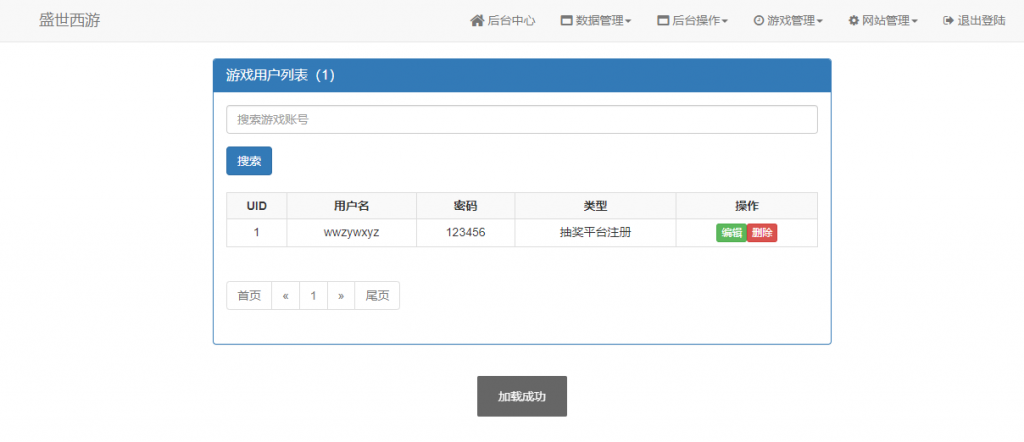Go to 首页 in pagination
This screenshot has height=442, width=1024.
tap(249, 296)
